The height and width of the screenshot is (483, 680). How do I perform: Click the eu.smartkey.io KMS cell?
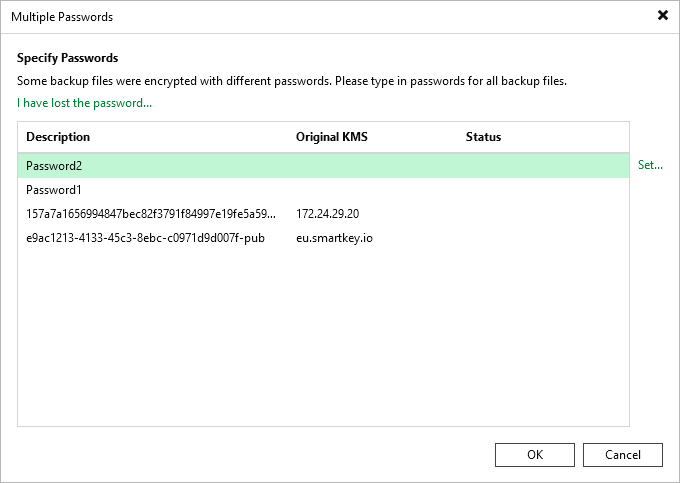(x=334, y=238)
